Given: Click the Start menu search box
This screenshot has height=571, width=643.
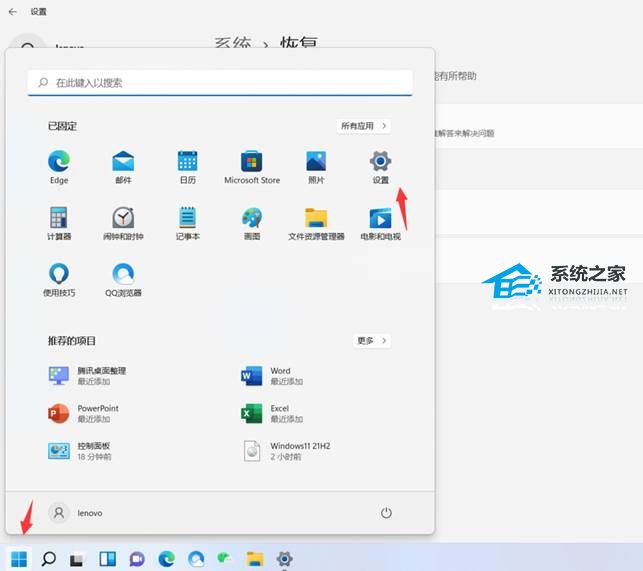Looking at the screenshot, I should pos(220,83).
